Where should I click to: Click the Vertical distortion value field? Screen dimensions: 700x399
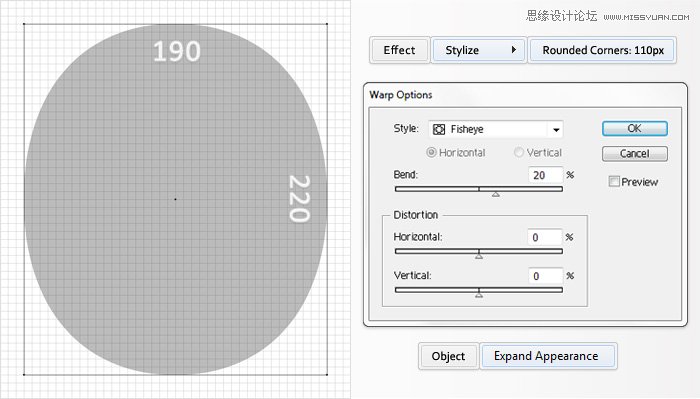pyautogui.click(x=545, y=276)
